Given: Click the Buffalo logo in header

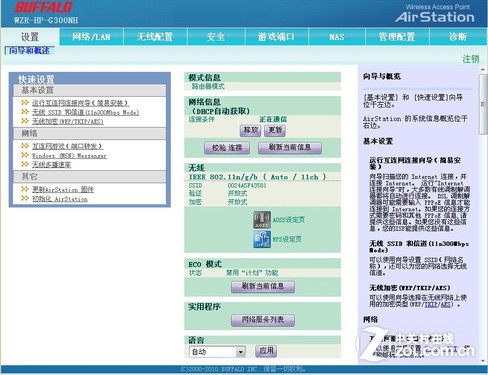Looking at the screenshot, I should 43,8.
